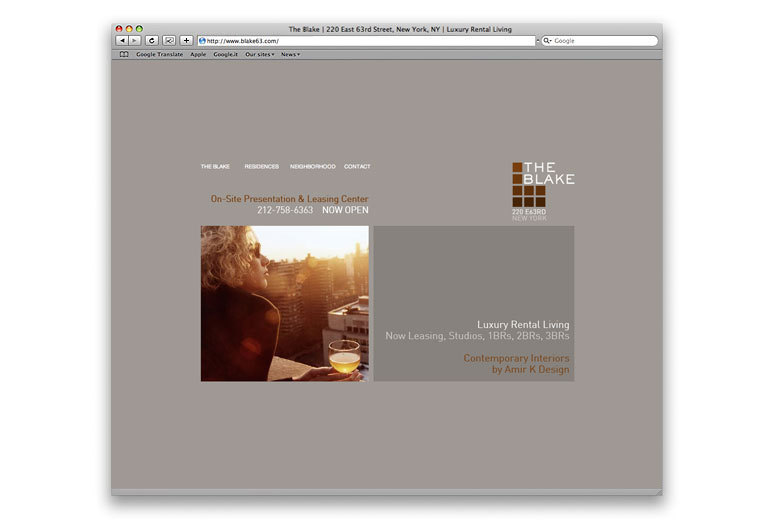Go back with the Safari back arrow
This screenshot has height=521, width=782.
click(123, 40)
